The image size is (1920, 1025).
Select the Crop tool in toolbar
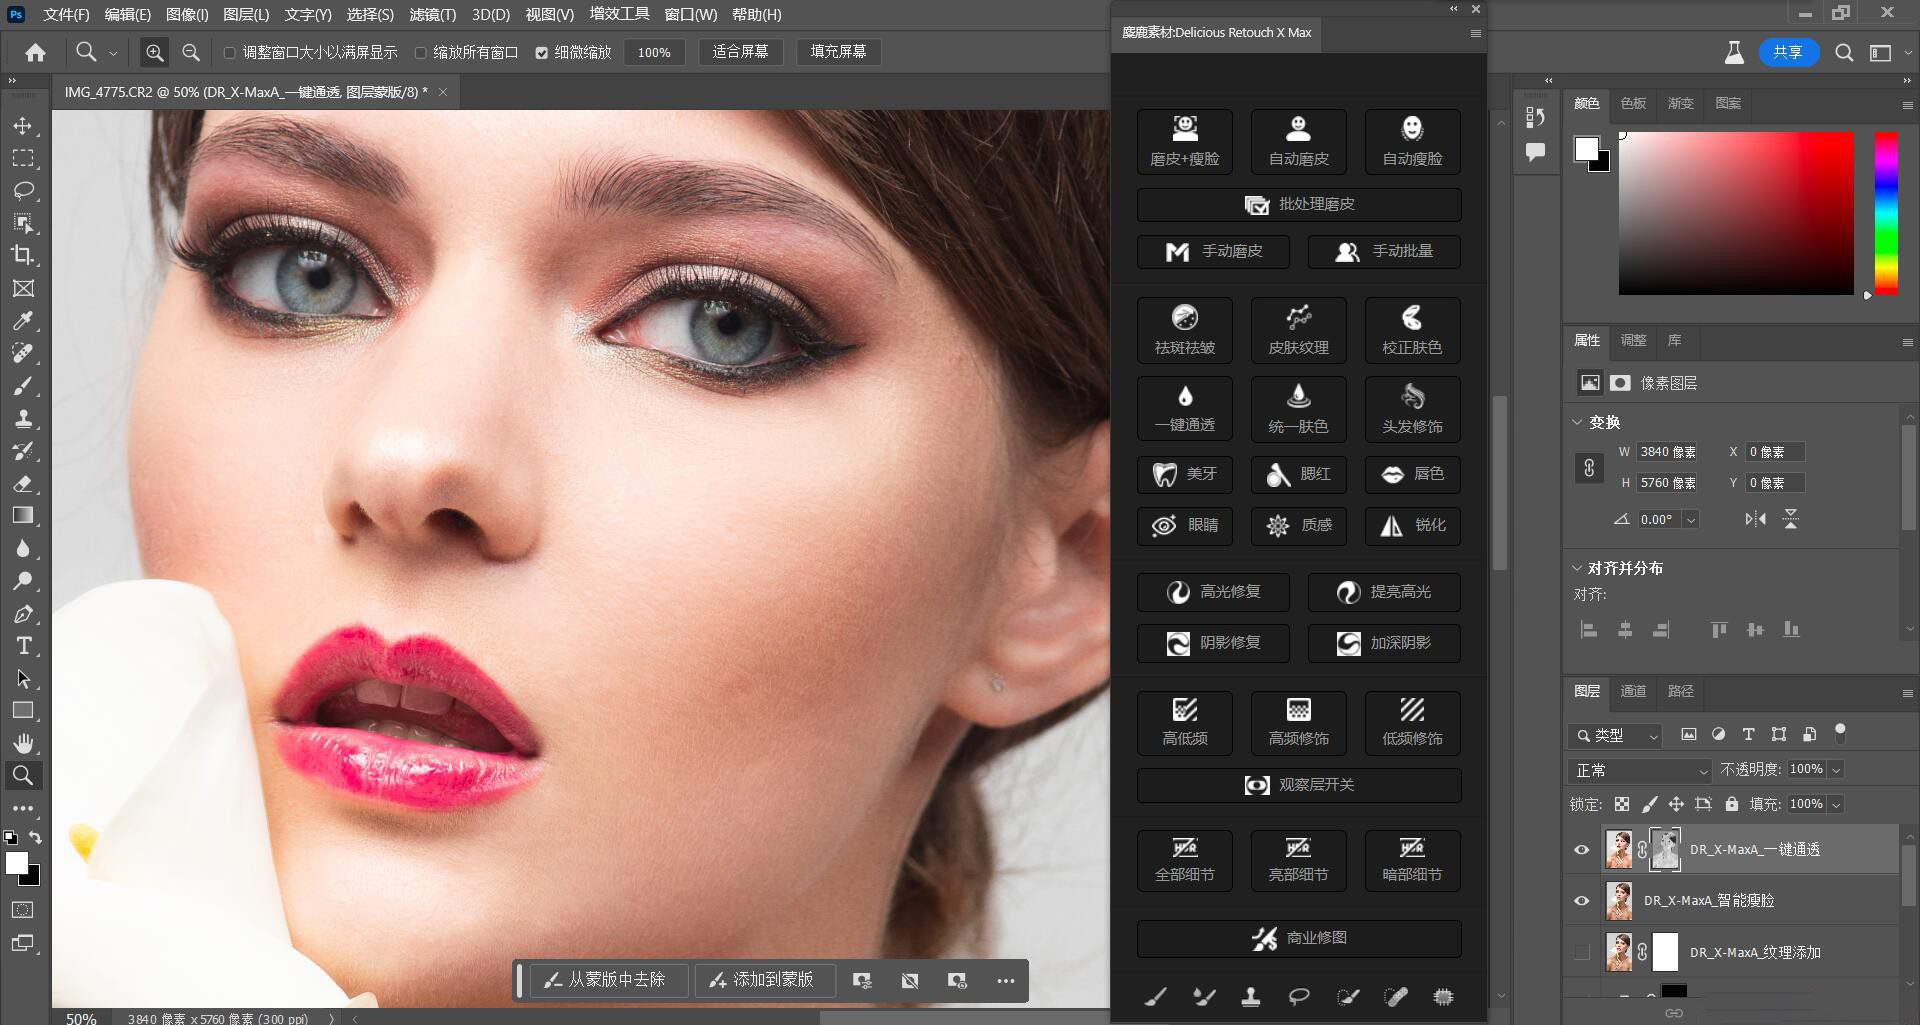pyautogui.click(x=23, y=255)
